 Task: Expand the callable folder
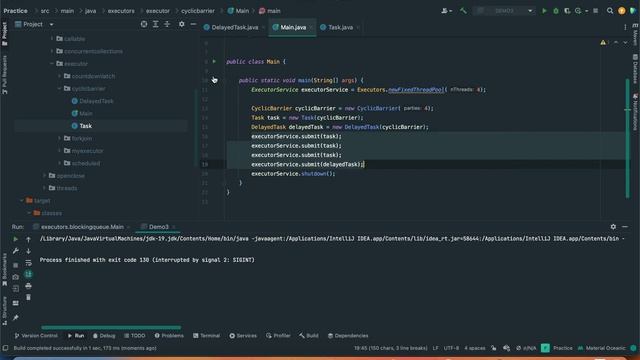(52, 39)
